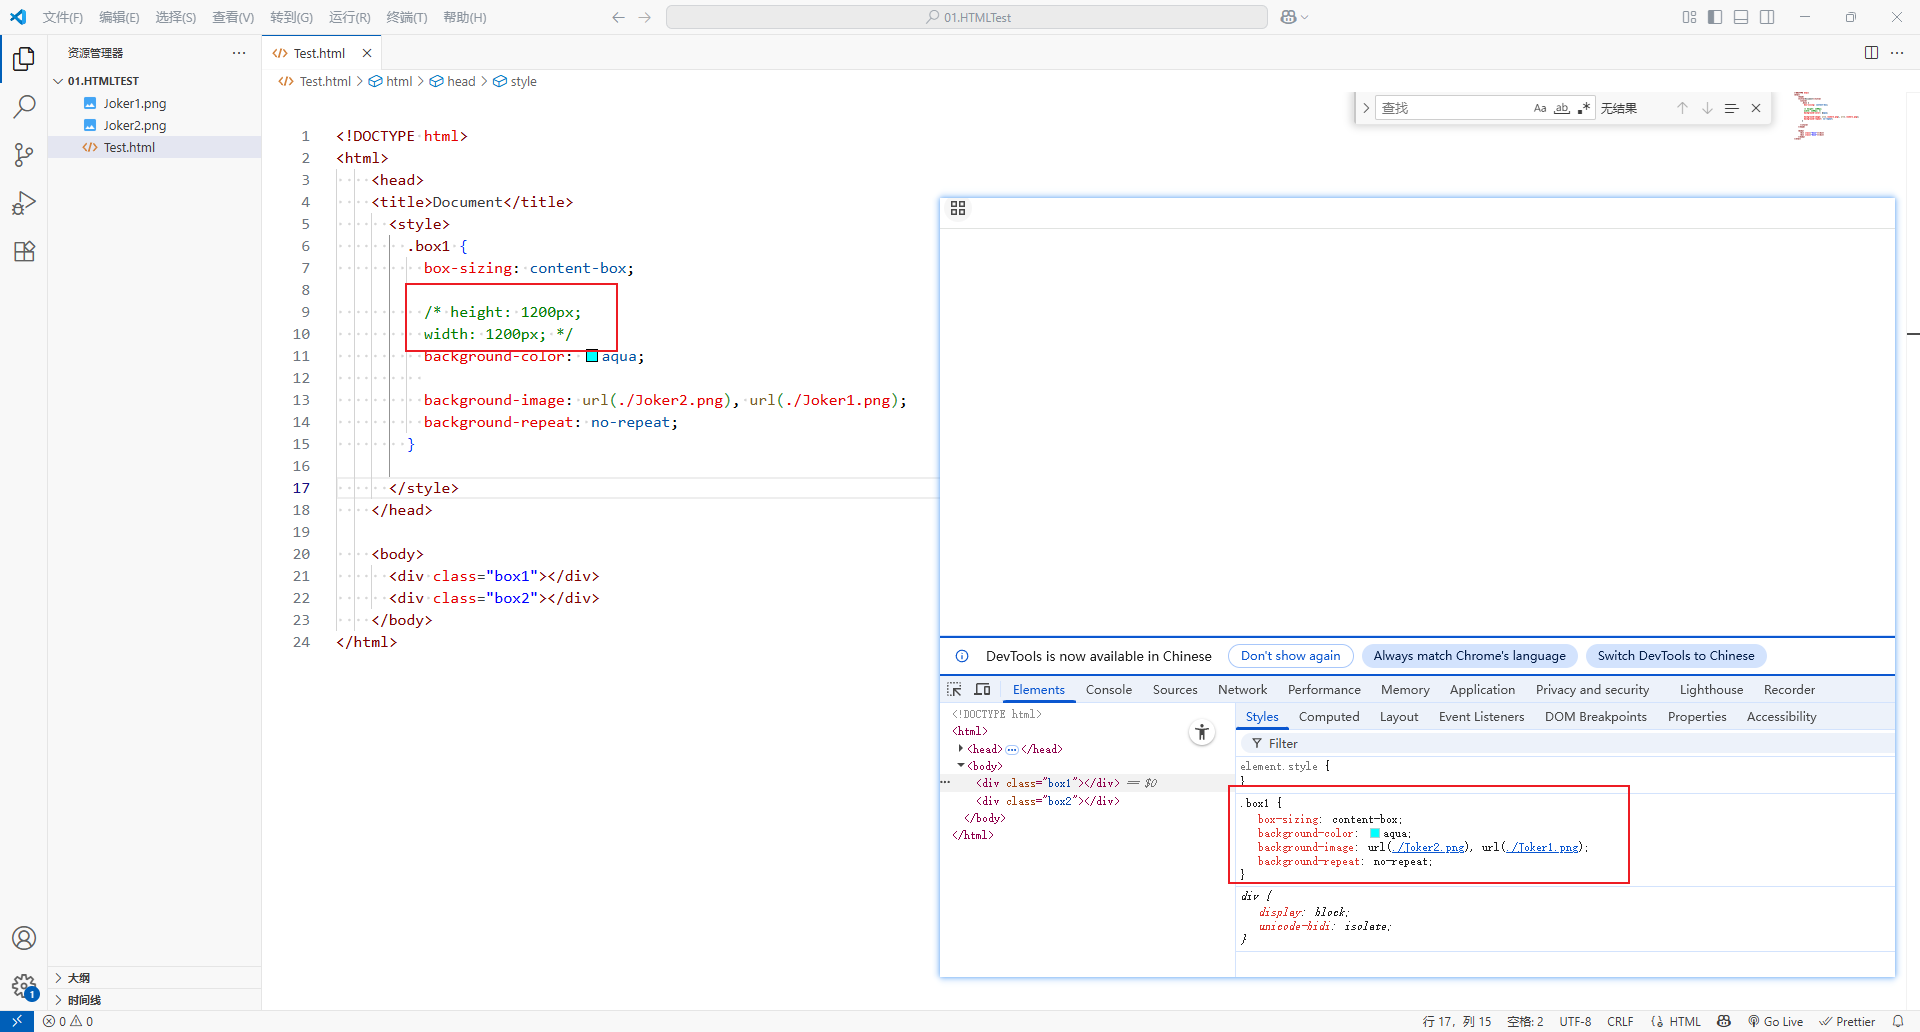This screenshot has height=1032, width=1920.
Task: Close the Test.html editor tab
Action: coord(367,53)
